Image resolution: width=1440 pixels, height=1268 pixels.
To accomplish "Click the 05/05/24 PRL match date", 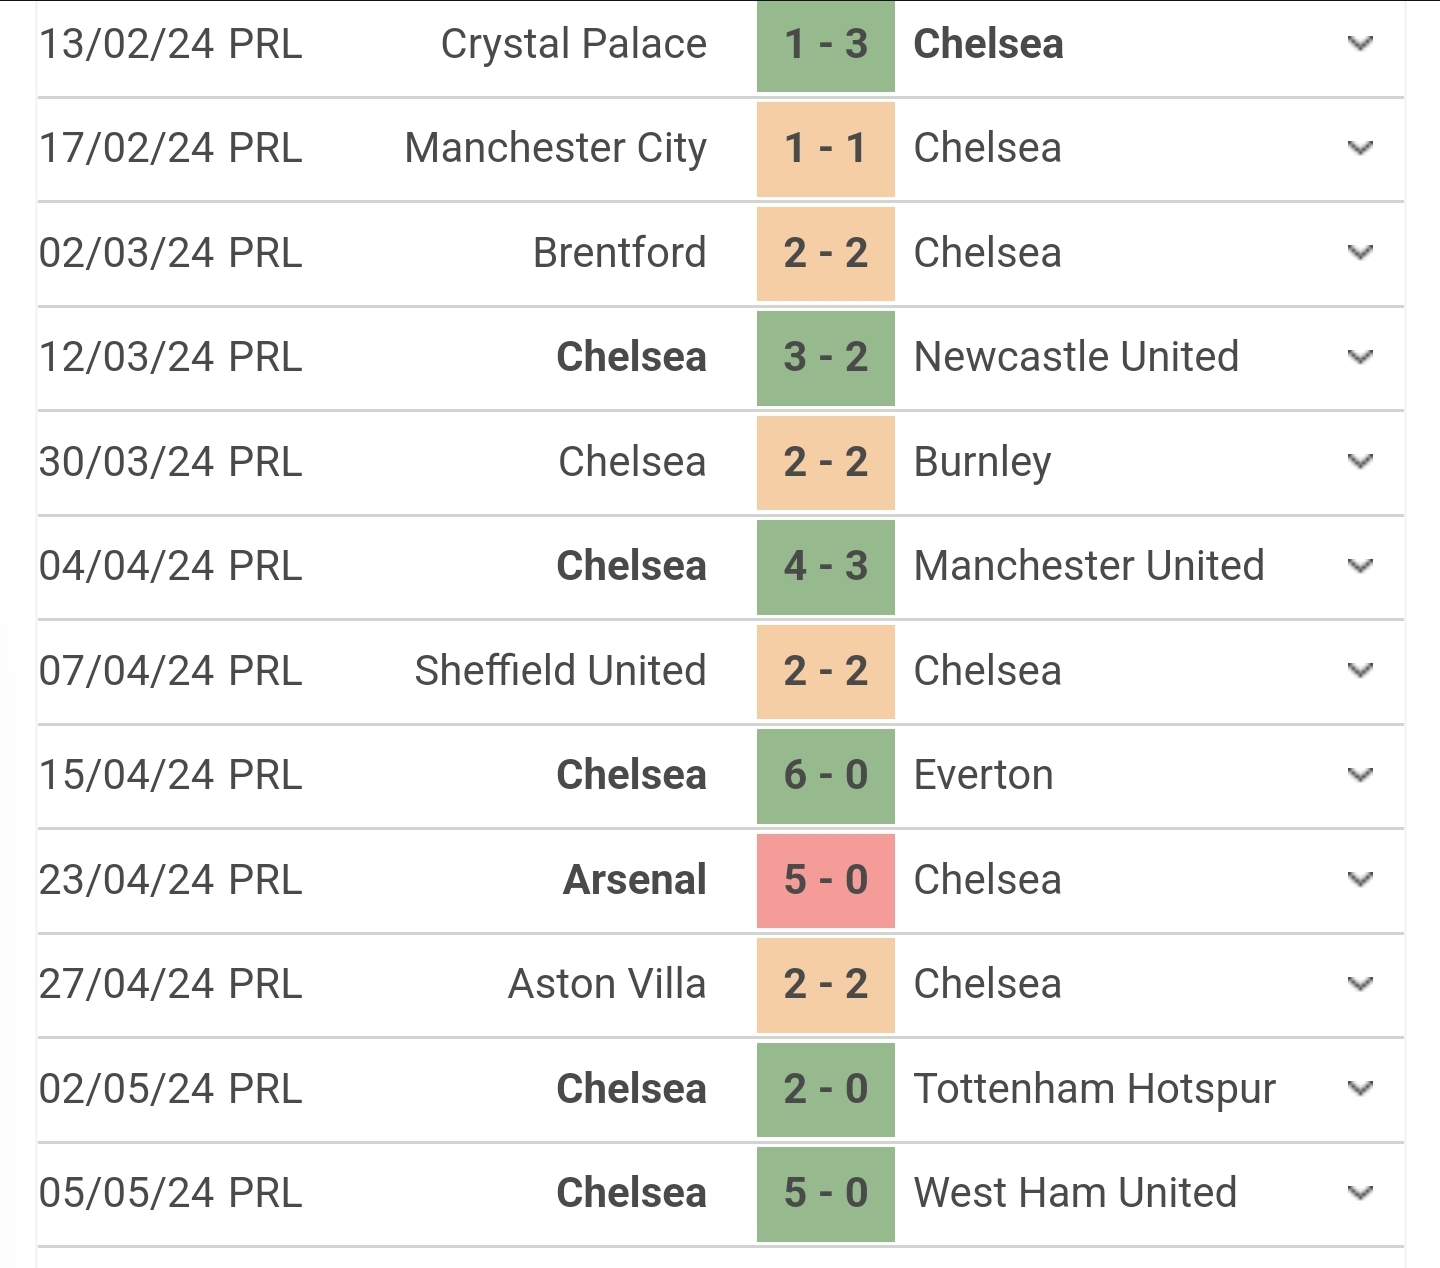I will pyautogui.click(x=170, y=1193).
